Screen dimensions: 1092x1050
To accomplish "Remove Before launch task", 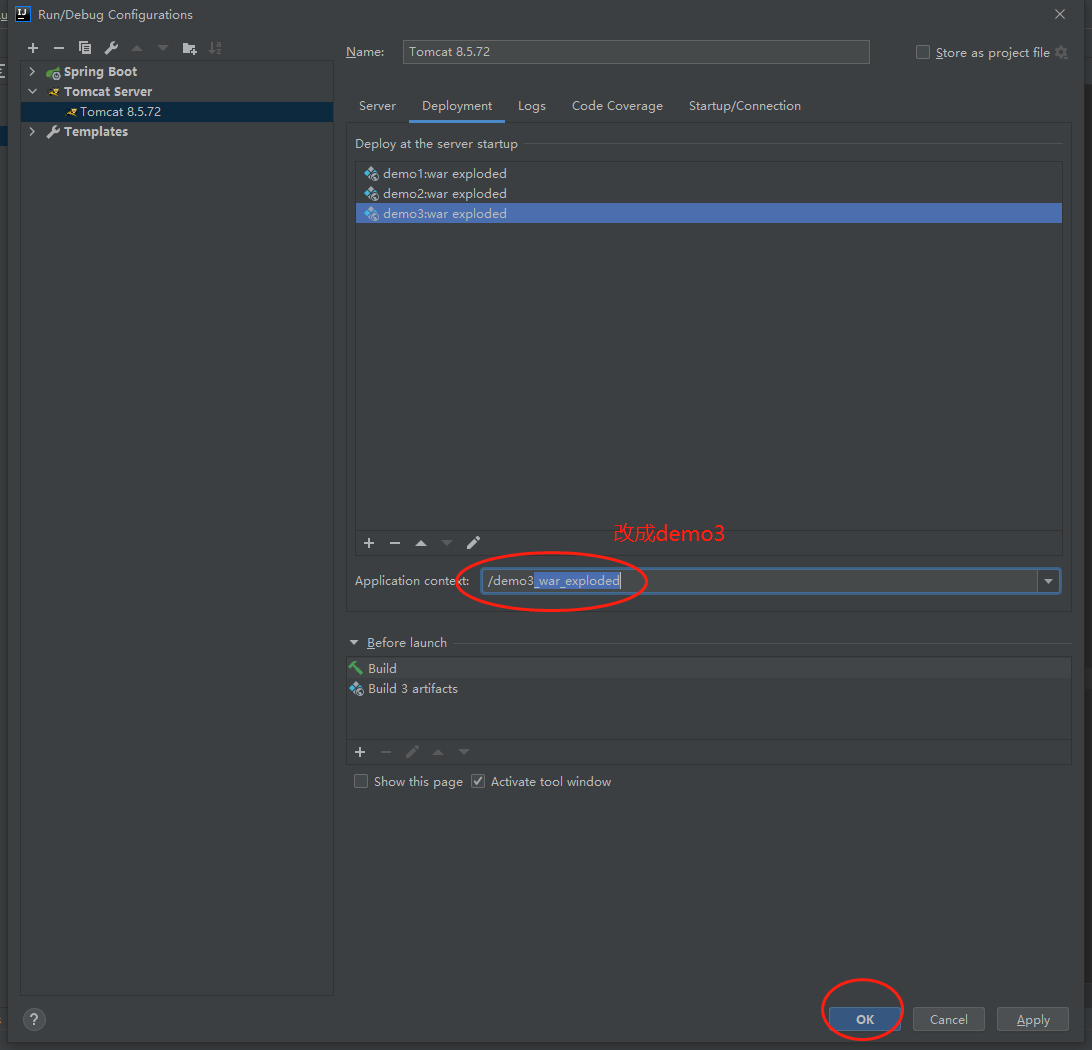I will pyautogui.click(x=386, y=752).
